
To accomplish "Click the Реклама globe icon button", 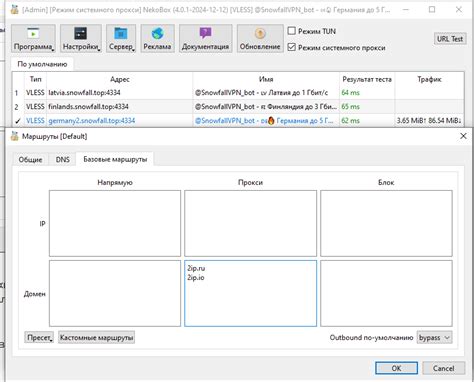I will coord(157,38).
